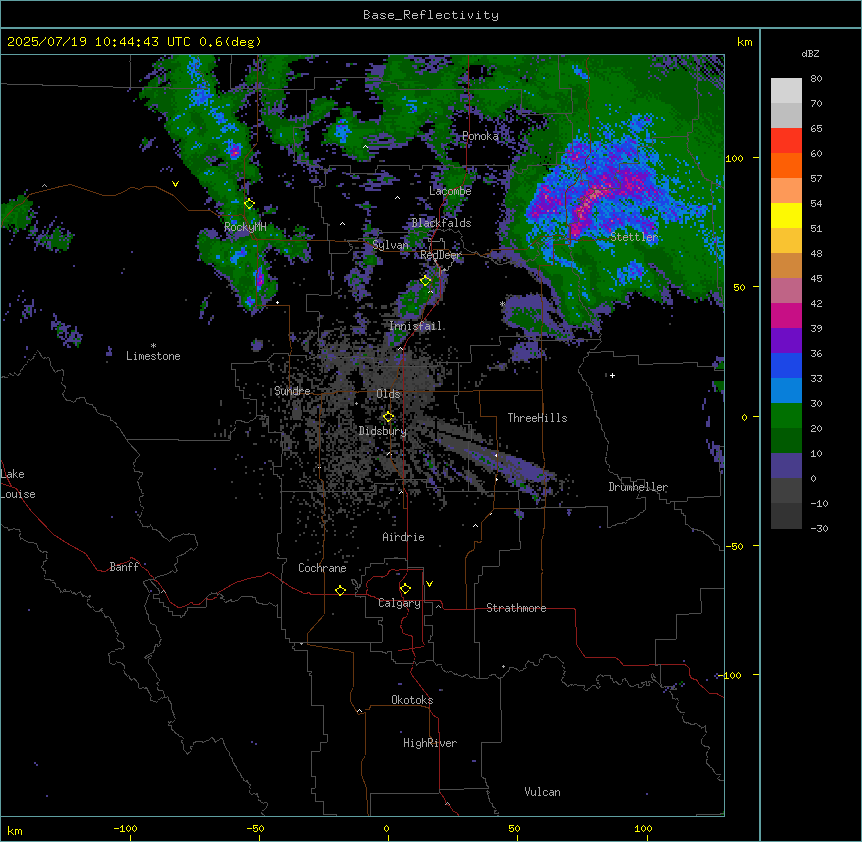Click the dBZ legend heading
This screenshot has height=842, width=862.
pyautogui.click(x=810, y=53)
